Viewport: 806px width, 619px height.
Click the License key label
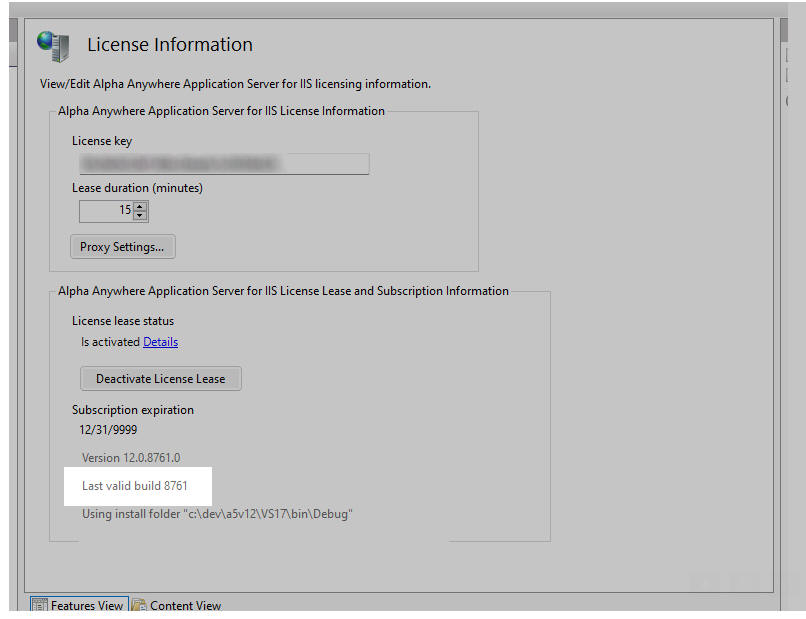pyautogui.click(x=102, y=141)
